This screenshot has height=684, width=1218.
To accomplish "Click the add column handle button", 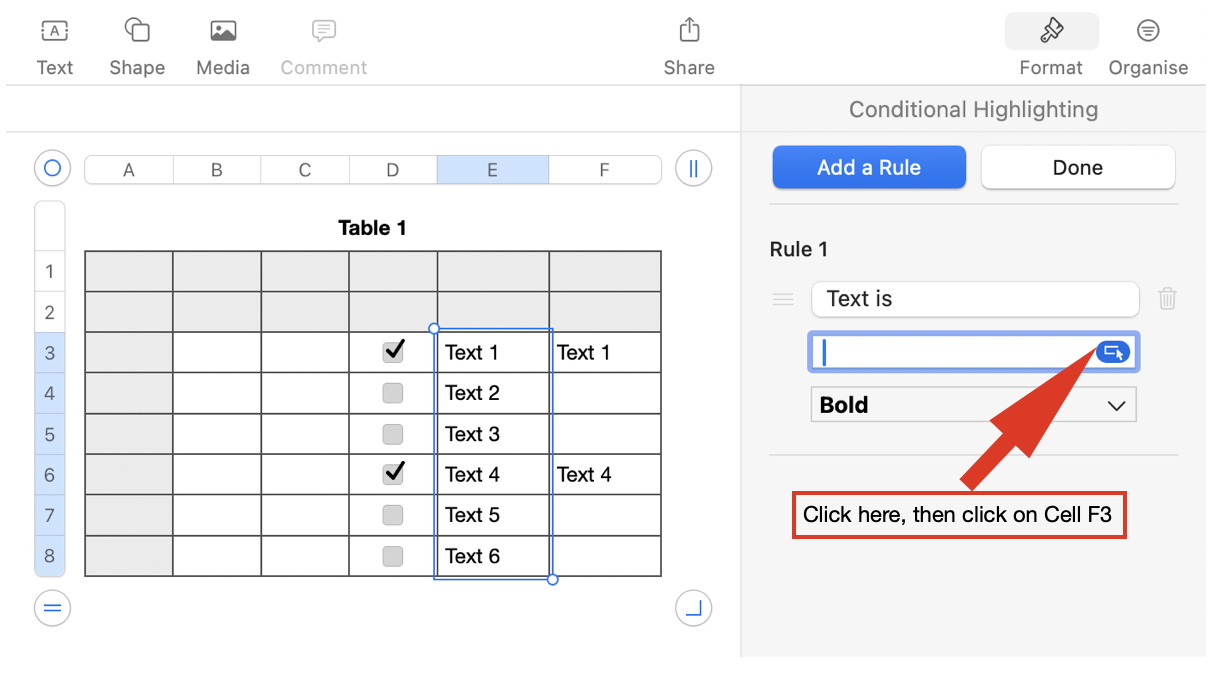I will pos(693,168).
